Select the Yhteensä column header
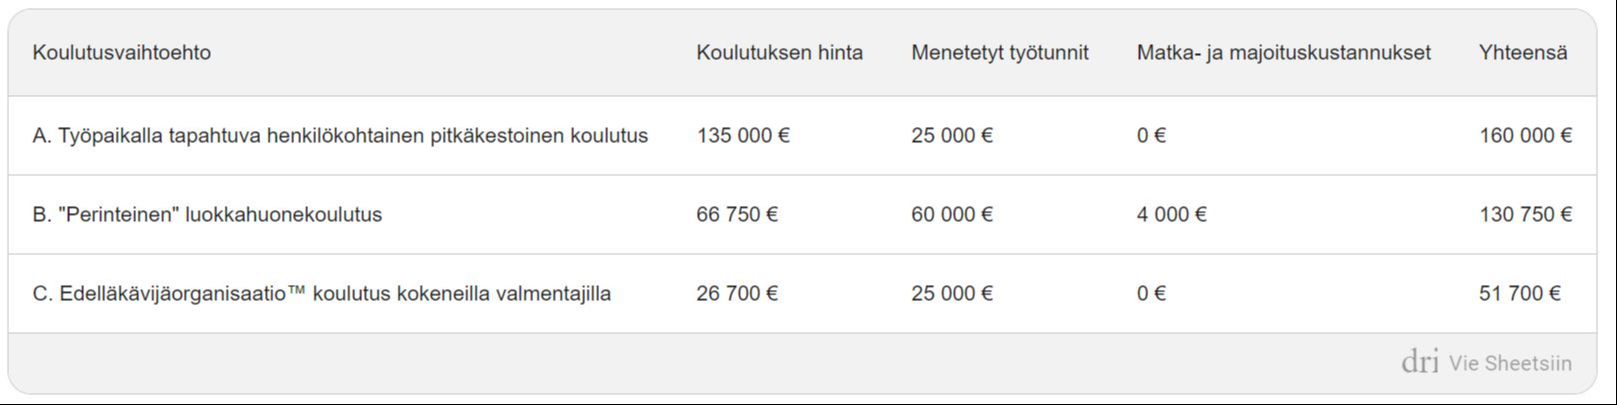 [1523, 53]
